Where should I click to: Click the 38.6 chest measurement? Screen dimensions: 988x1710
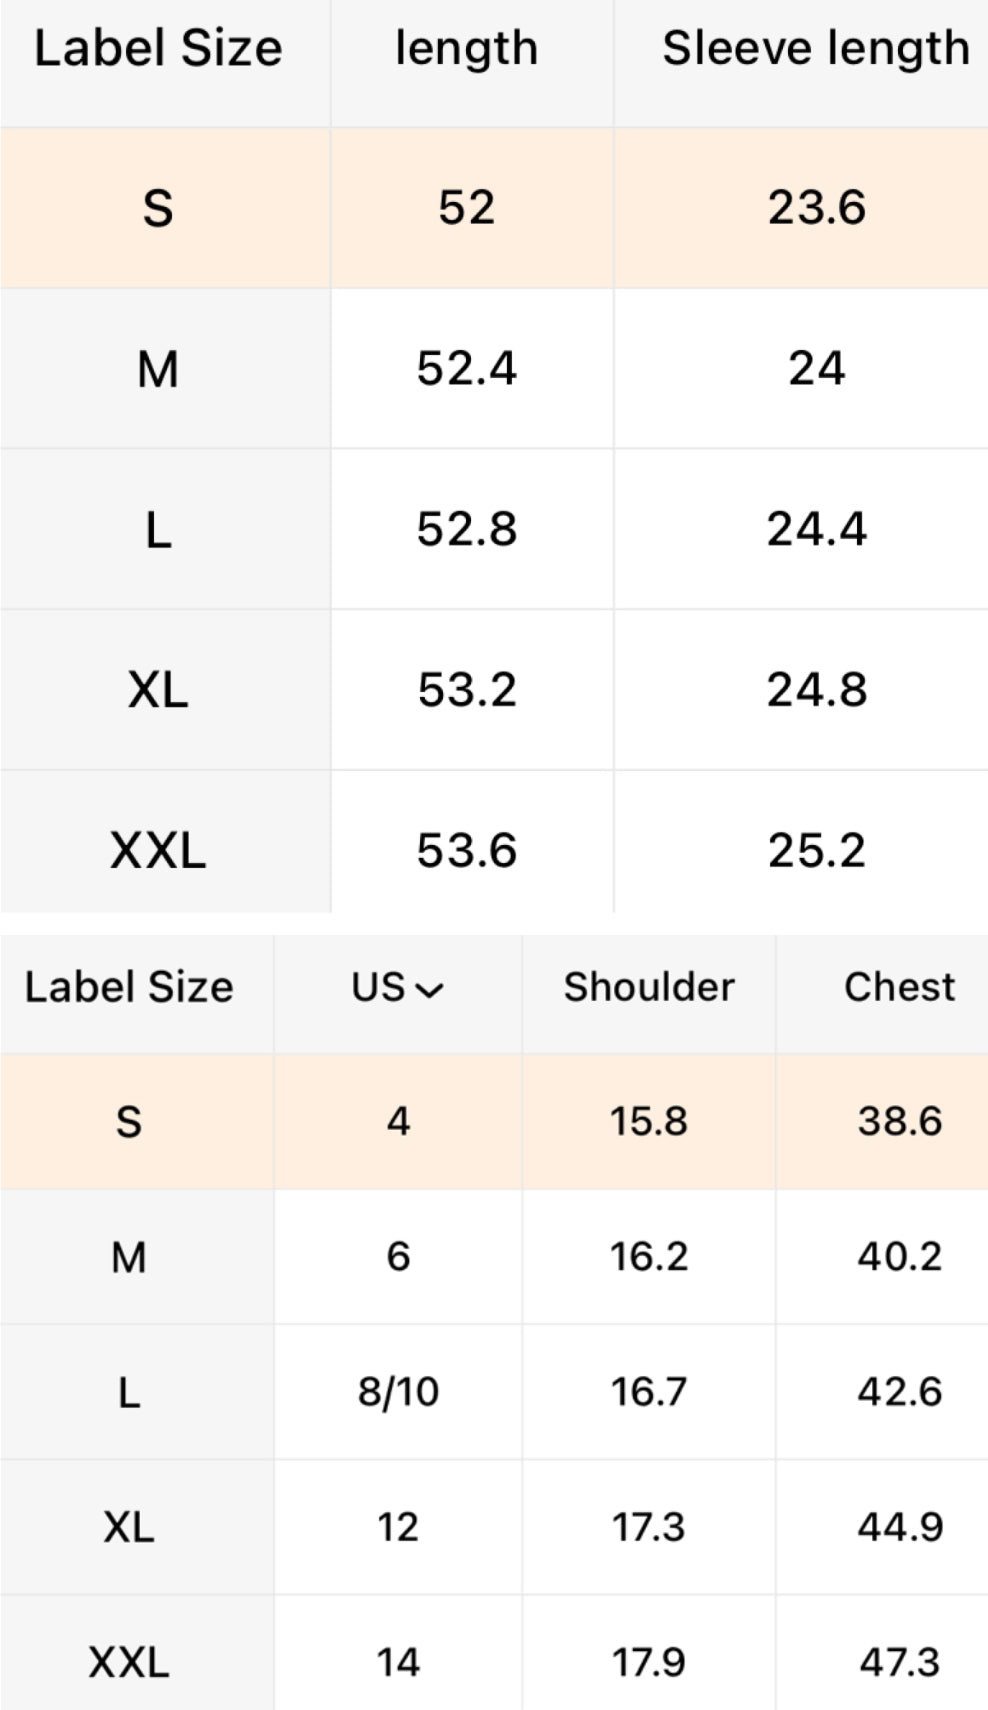(x=899, y=1122)
